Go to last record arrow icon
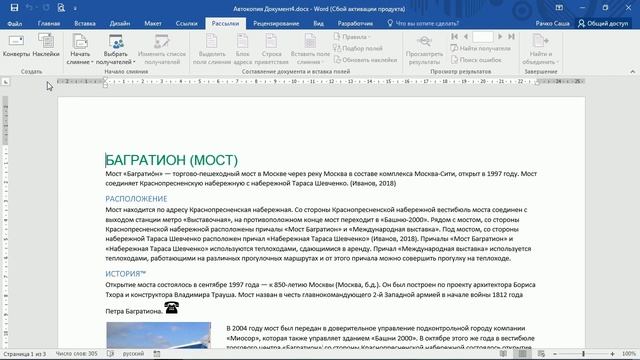Image resolution: width=640 pixels, height=360 pixels. point(511,37)
